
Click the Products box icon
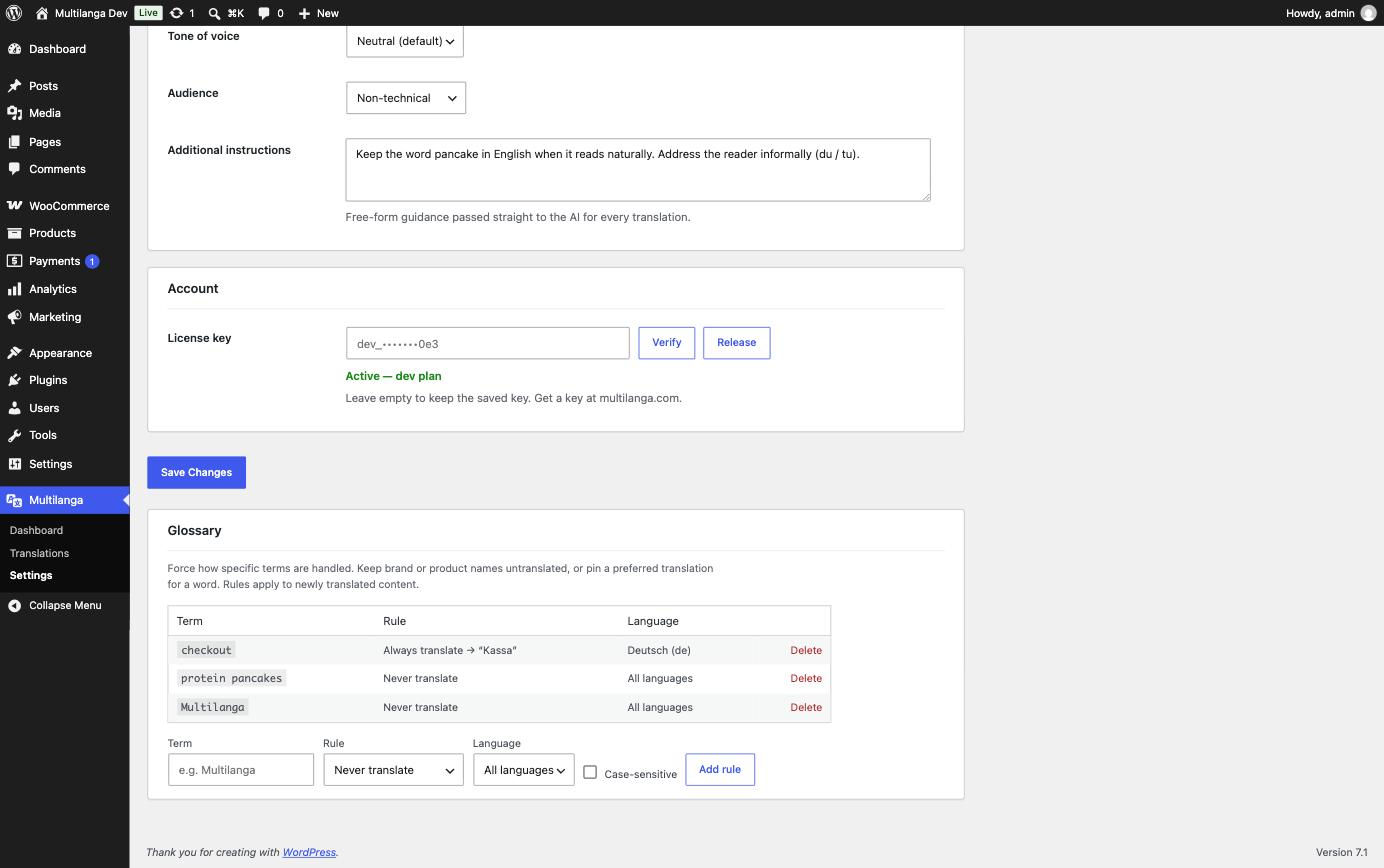(x=15, y=233)
